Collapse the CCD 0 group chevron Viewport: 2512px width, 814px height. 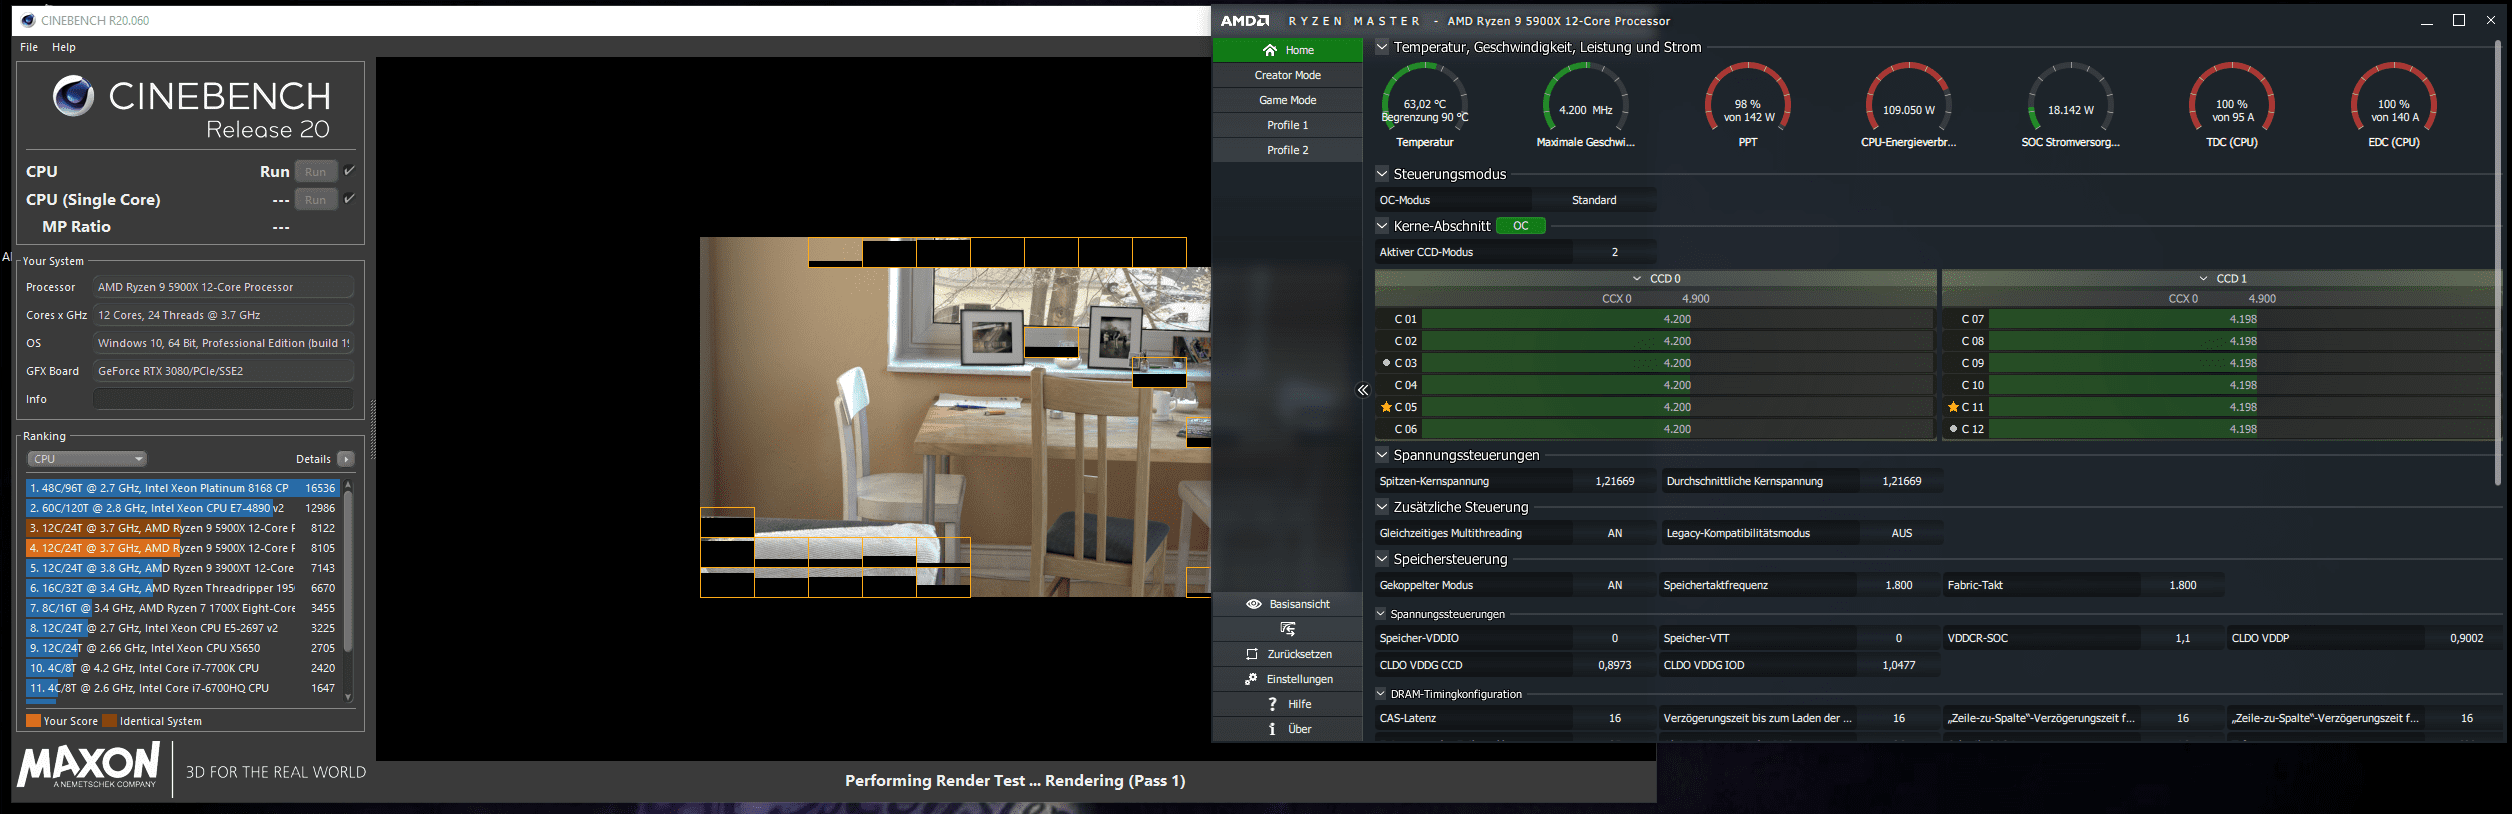1637,278
